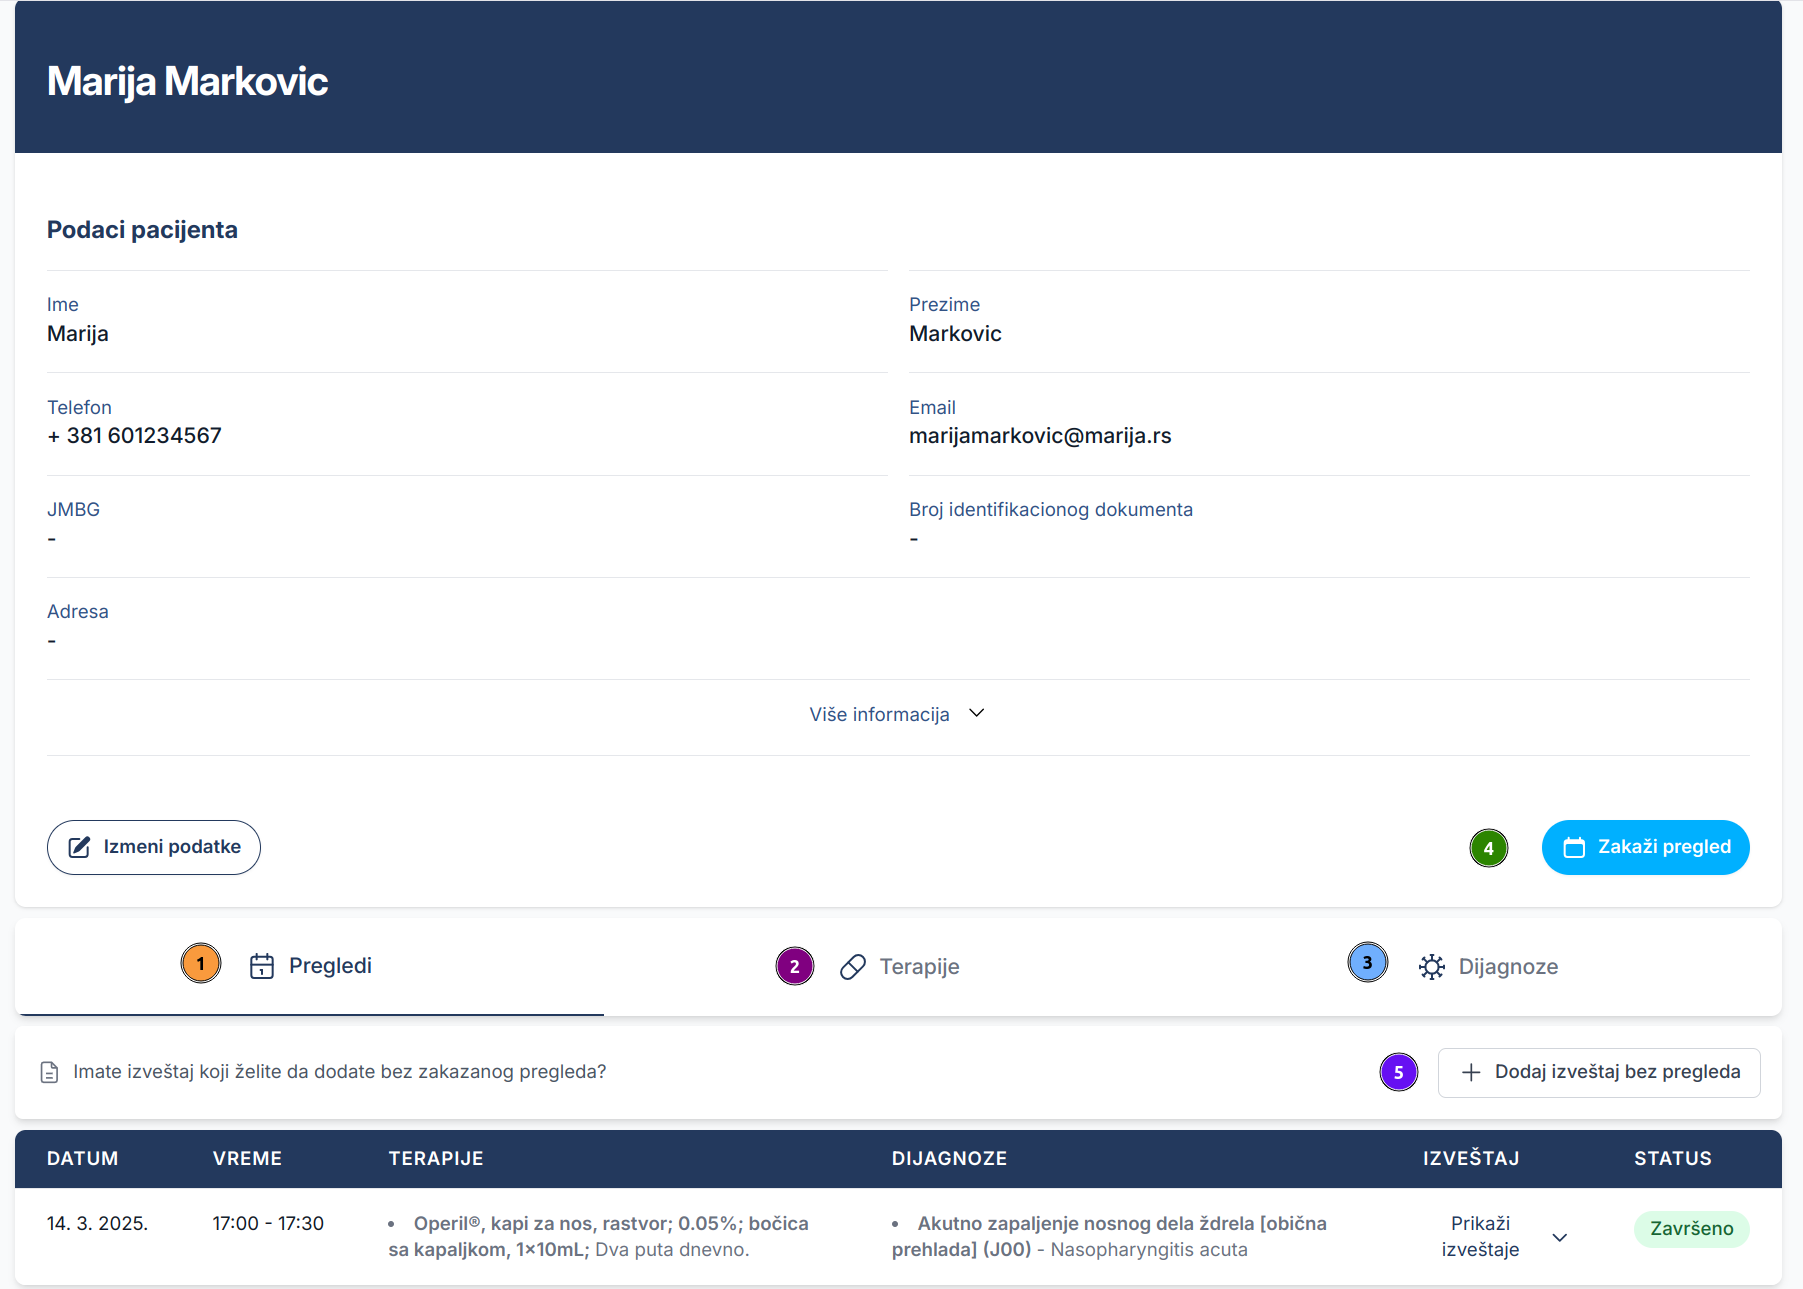Click the pill icon on Terapije tab
Viewport: 1803px width, 1289px height.
point(852,967)
